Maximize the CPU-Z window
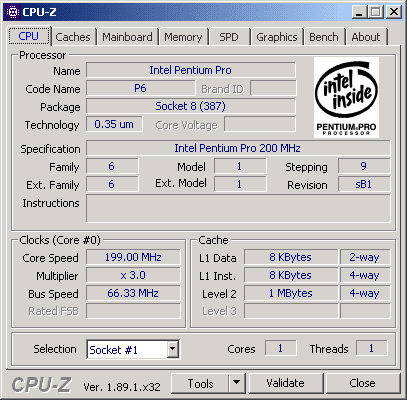This screenshot has height=400, width=407. [x=376, y=12]
